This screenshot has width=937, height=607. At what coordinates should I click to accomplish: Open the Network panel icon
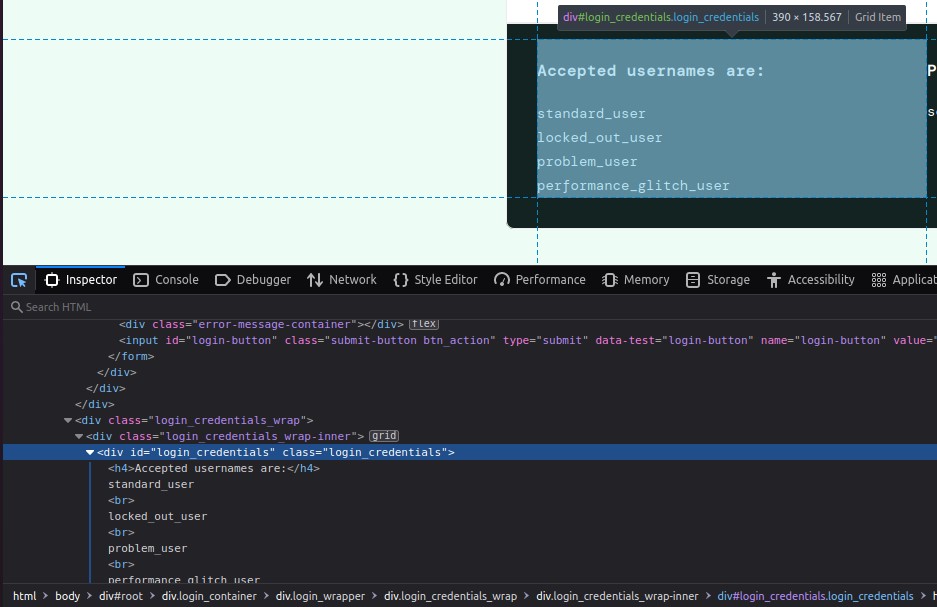coord(315,280)
